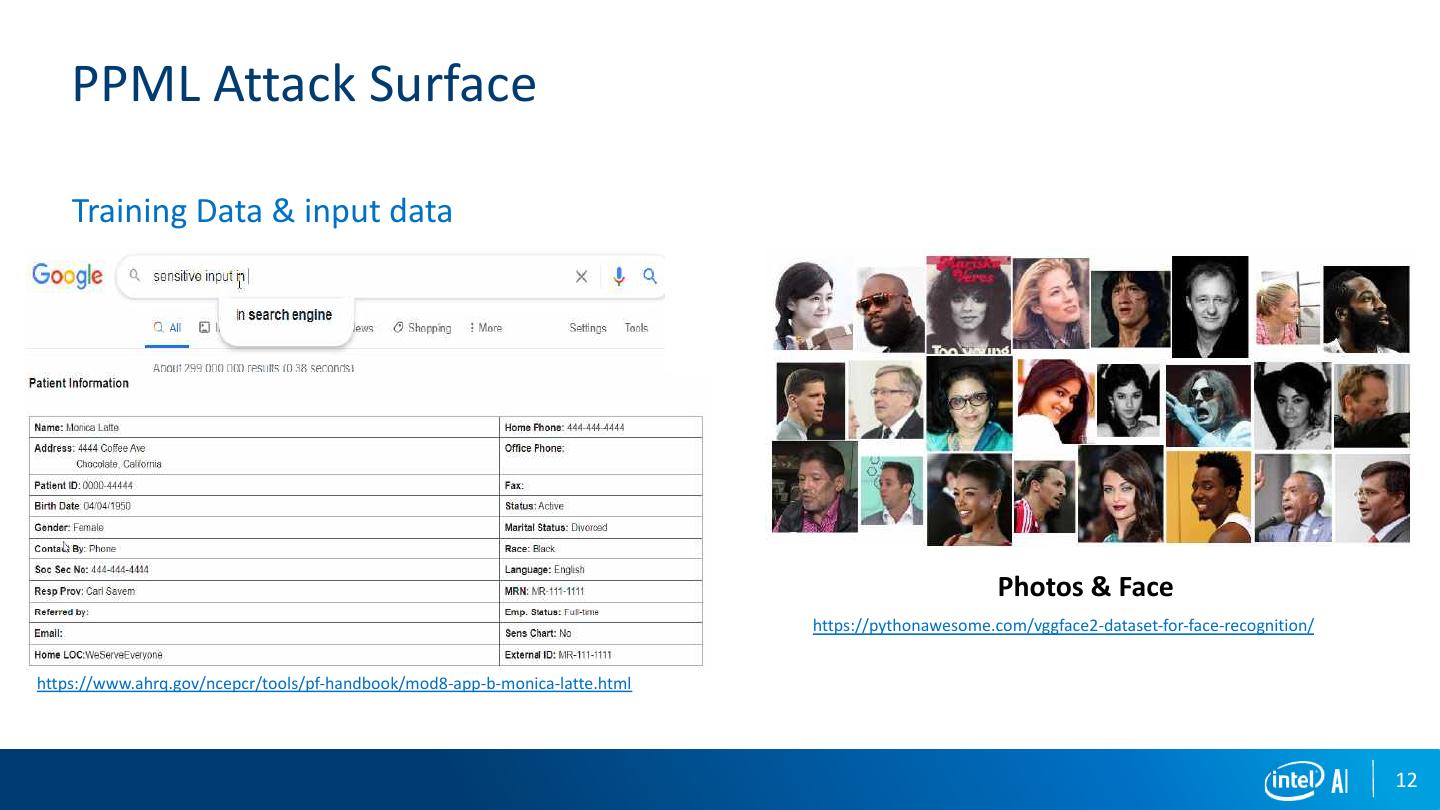Click the Images tab icon beside All
Viewport: 1440px width, 810px height.
pyautogui.click(x=205, y=328)
